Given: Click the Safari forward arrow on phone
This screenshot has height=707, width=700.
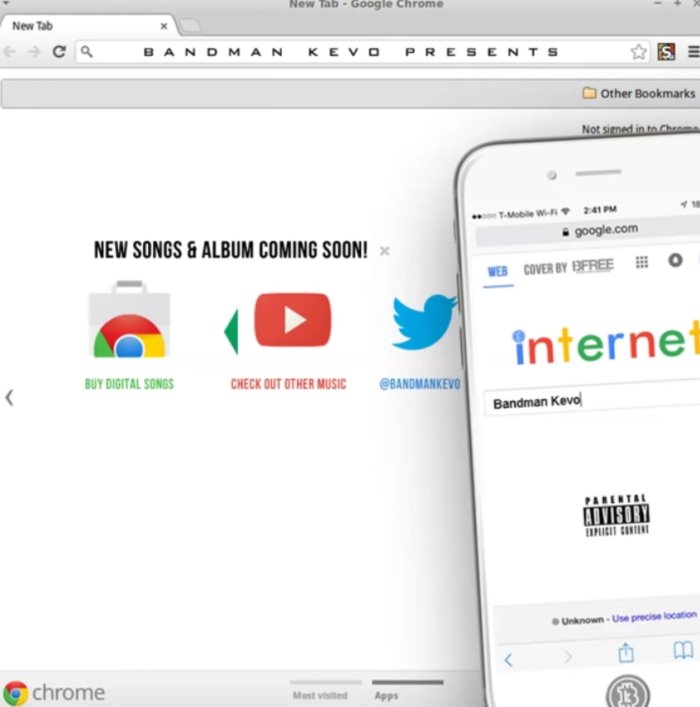Looking at the screenshot, I should pos(567,656).
